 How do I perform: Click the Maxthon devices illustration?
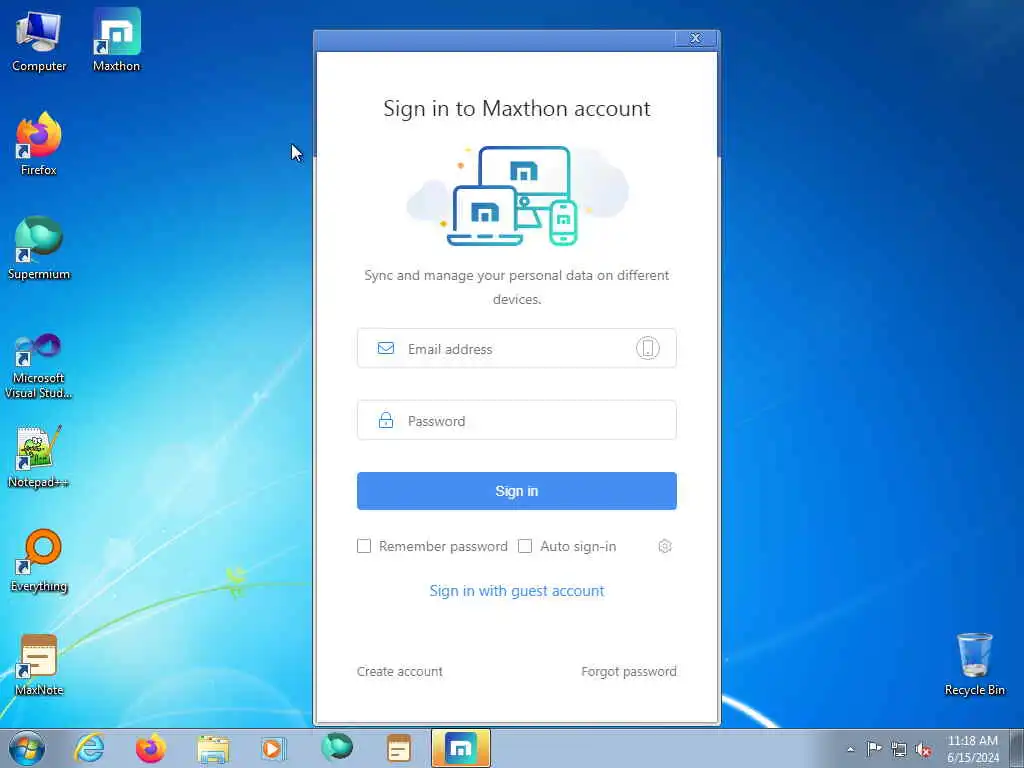[x=517, y=195]
